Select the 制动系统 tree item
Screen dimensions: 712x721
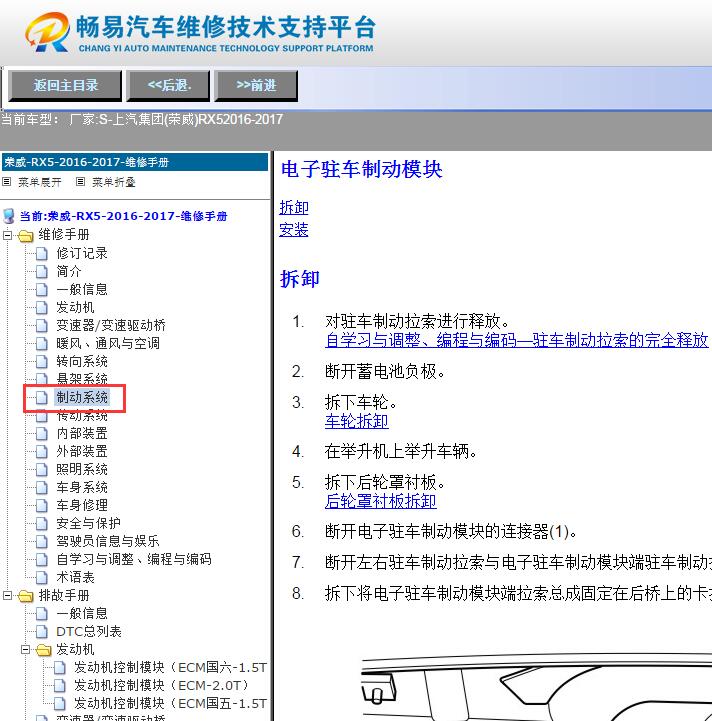(82, 397)
